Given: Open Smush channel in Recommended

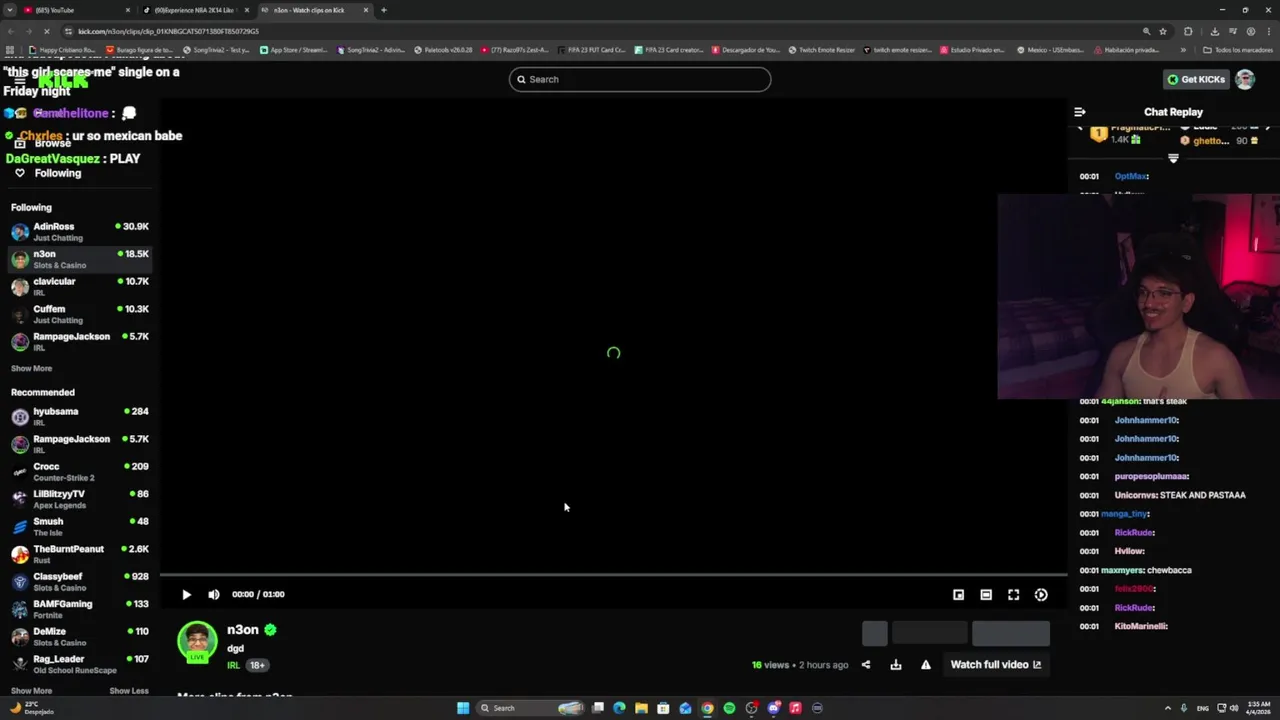Looking at the screenshot, I should [80, 527].
